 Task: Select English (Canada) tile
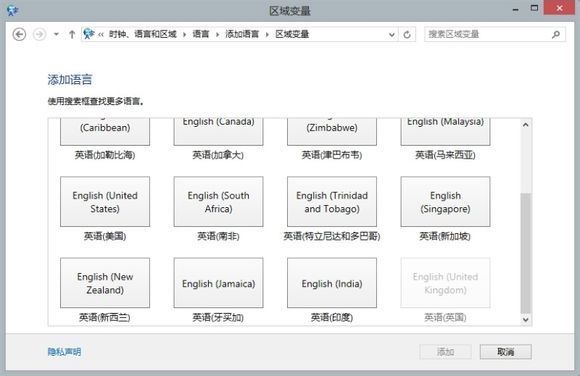point(219,132)
